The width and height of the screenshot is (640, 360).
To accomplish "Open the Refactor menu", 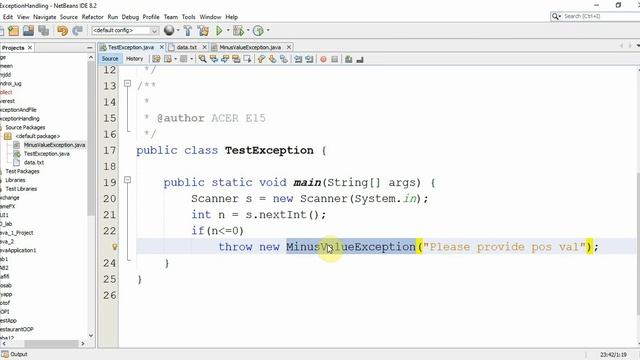I will point(93,17).
